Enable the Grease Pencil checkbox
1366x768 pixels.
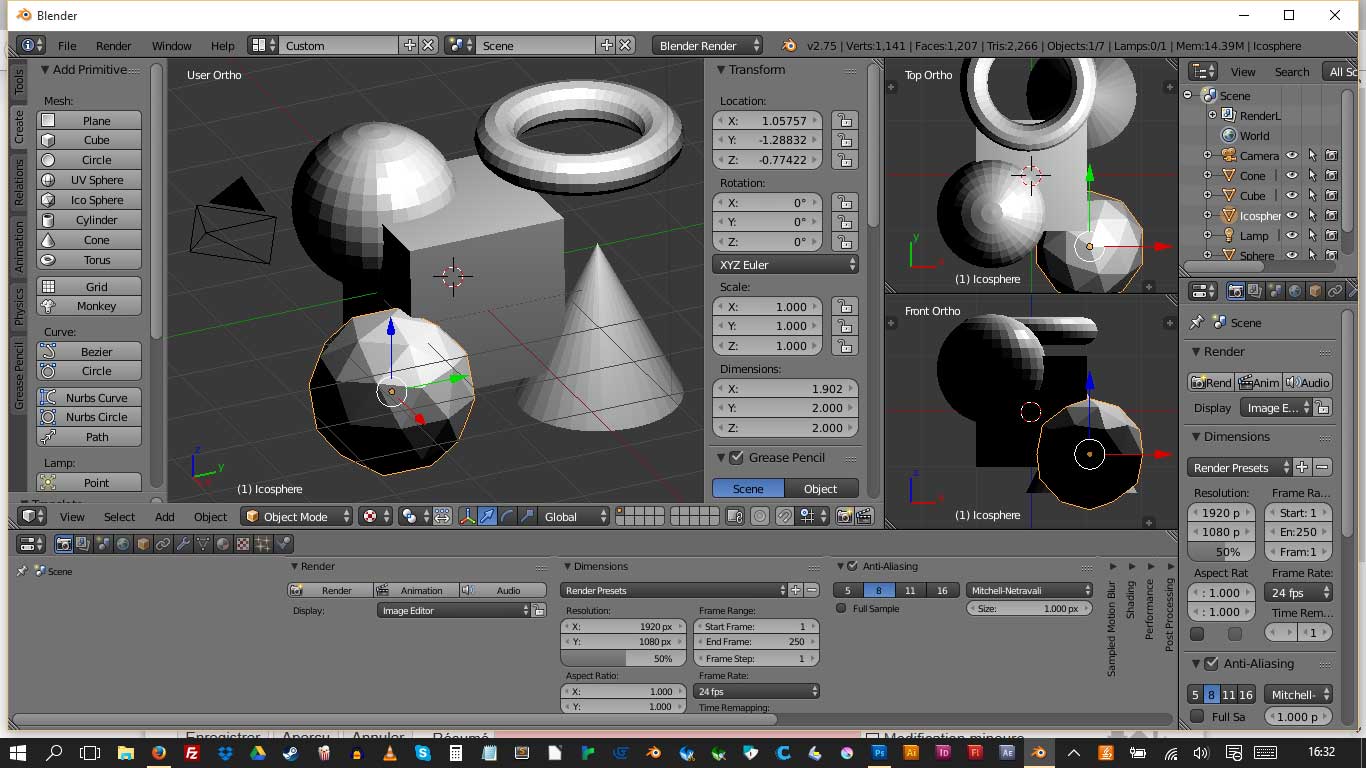click(x=737, y=457)
